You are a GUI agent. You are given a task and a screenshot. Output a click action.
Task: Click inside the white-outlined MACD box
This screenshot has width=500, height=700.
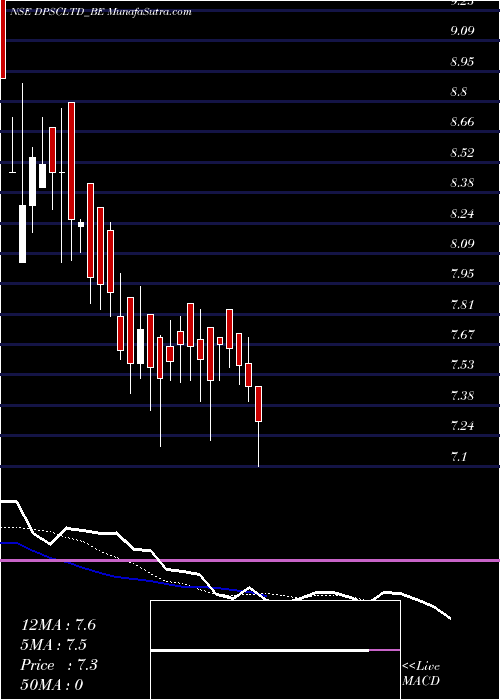[x=275, y=650]
